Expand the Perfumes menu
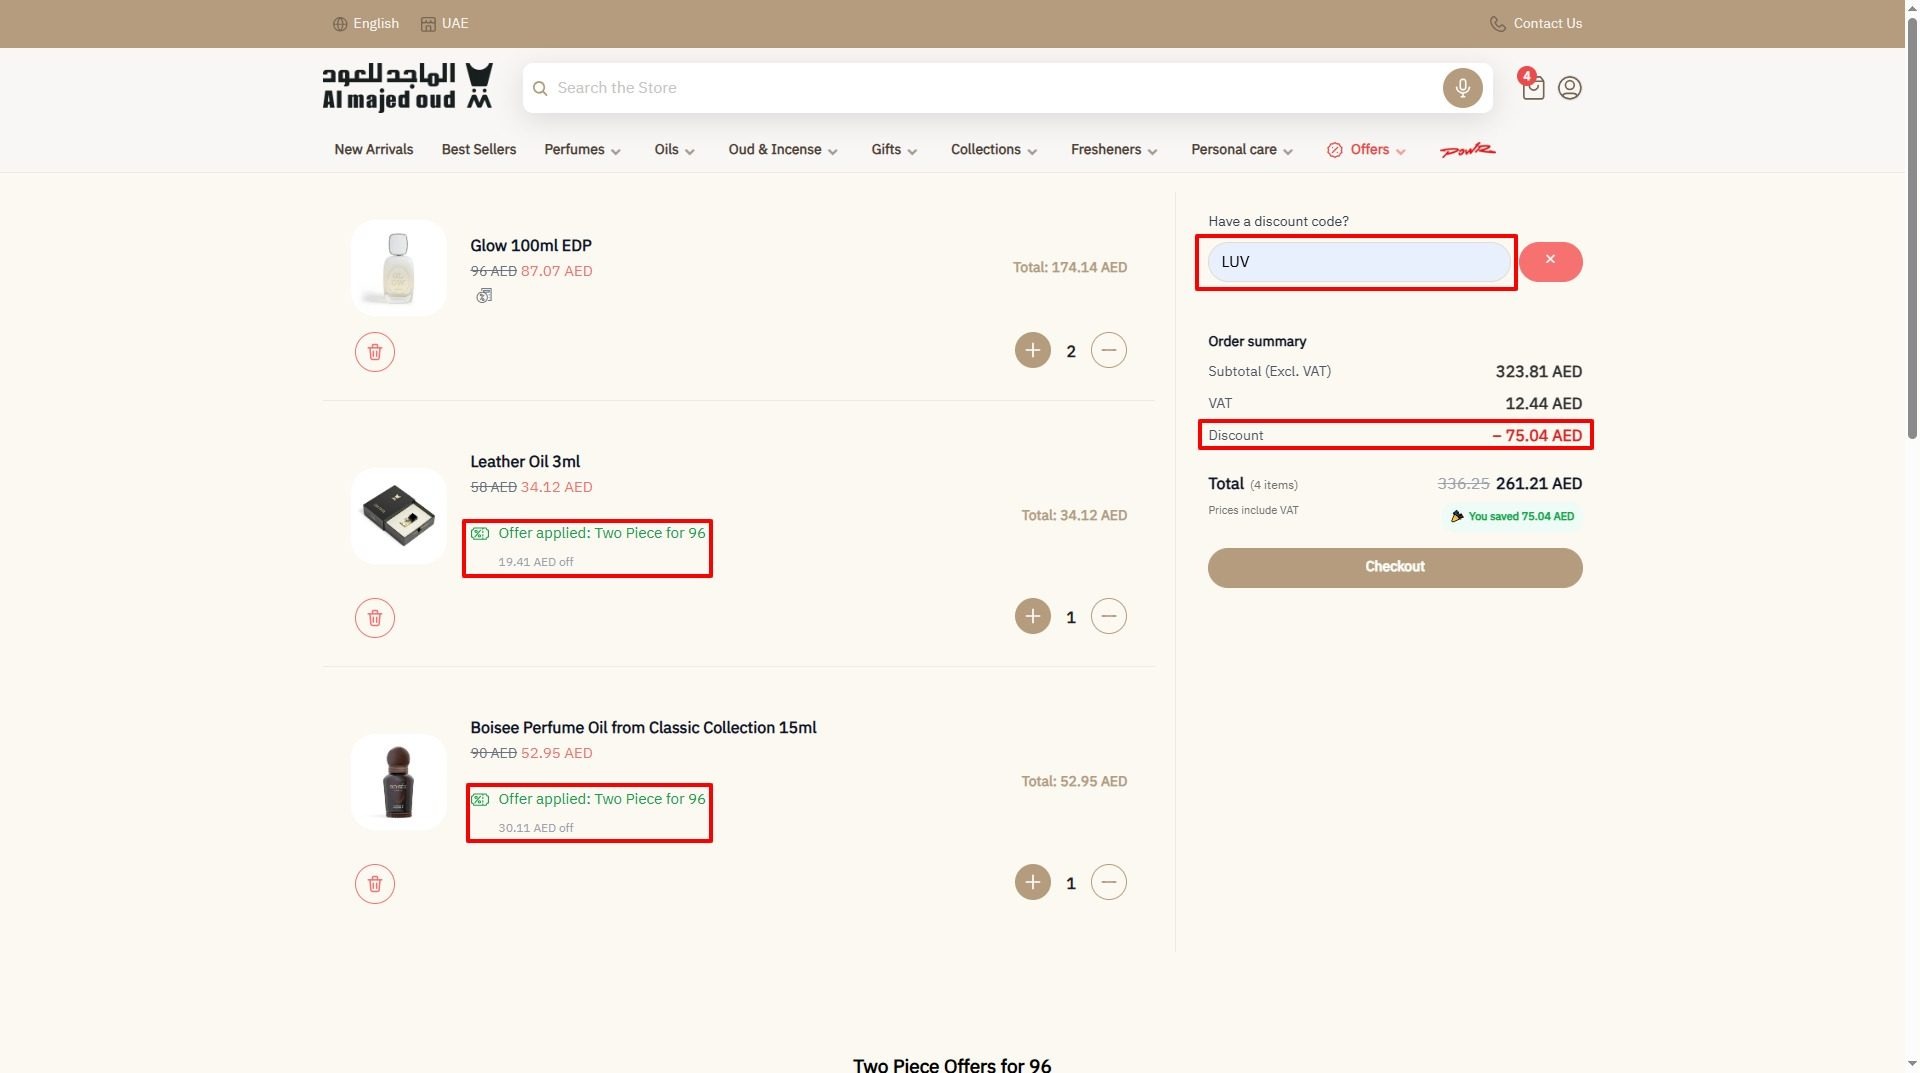This screenshot has width=1920, height=1073. (x=583, y=150)
